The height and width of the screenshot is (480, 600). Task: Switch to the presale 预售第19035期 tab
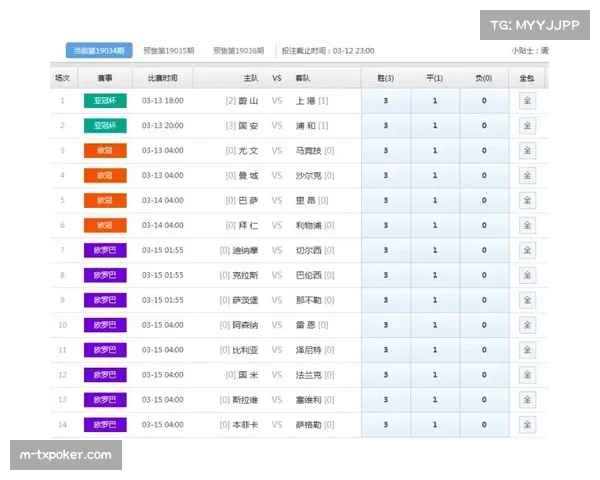click(x=161, y=50)
